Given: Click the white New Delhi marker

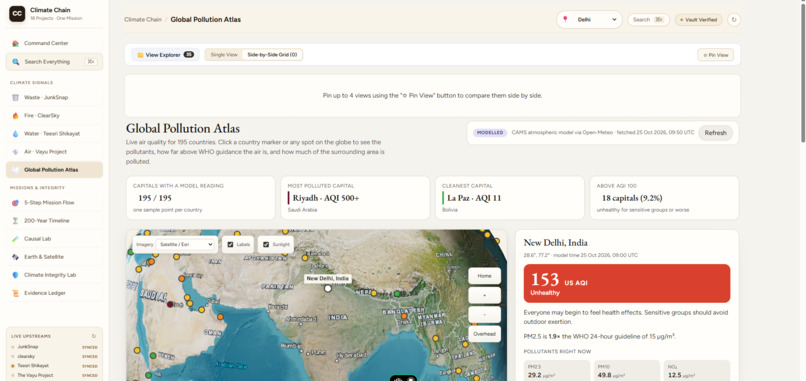Looking at the screenshot, I should click(x=327, y=288).
